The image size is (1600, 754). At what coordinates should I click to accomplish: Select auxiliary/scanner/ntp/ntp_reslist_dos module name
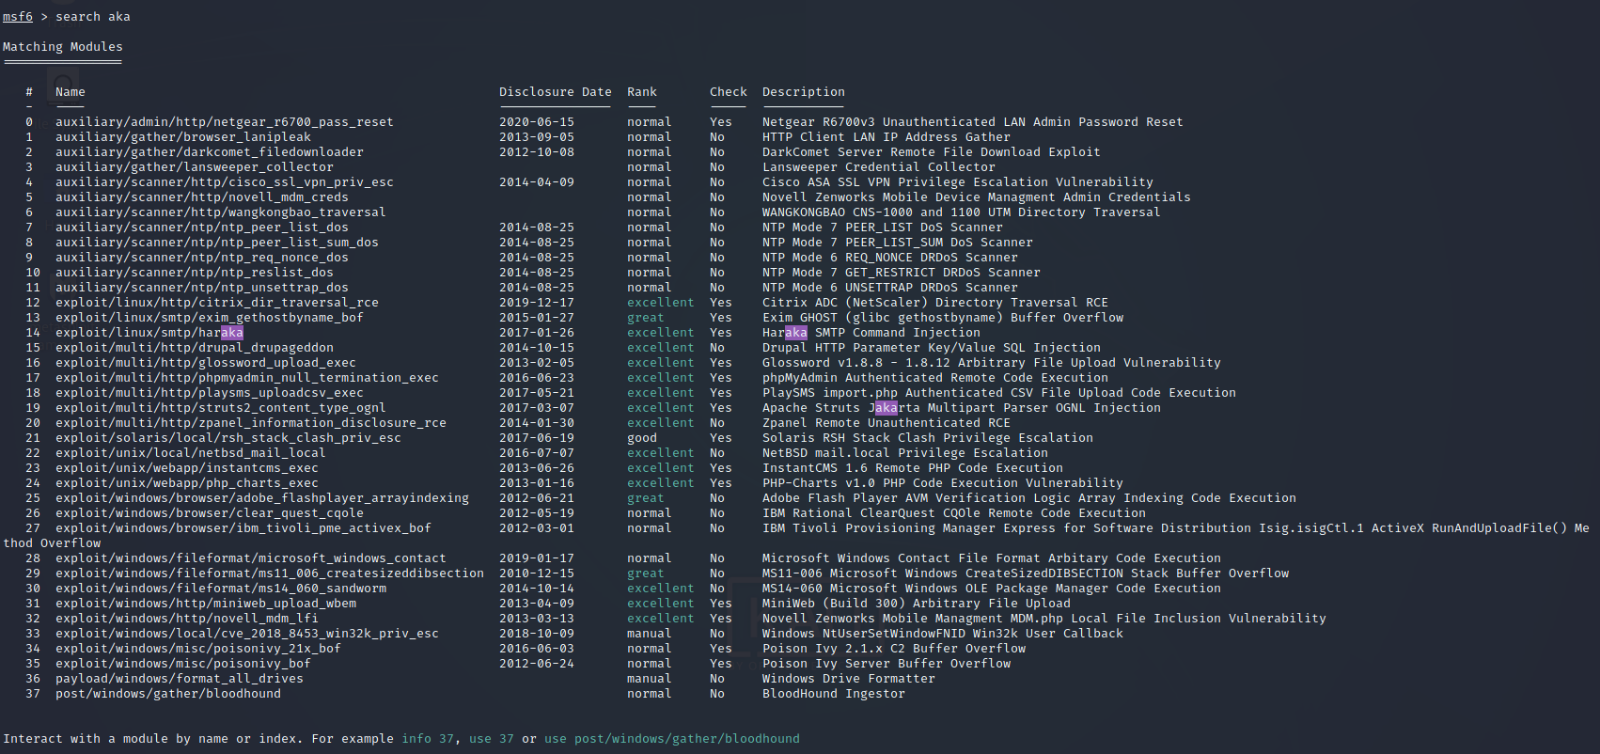194,272
